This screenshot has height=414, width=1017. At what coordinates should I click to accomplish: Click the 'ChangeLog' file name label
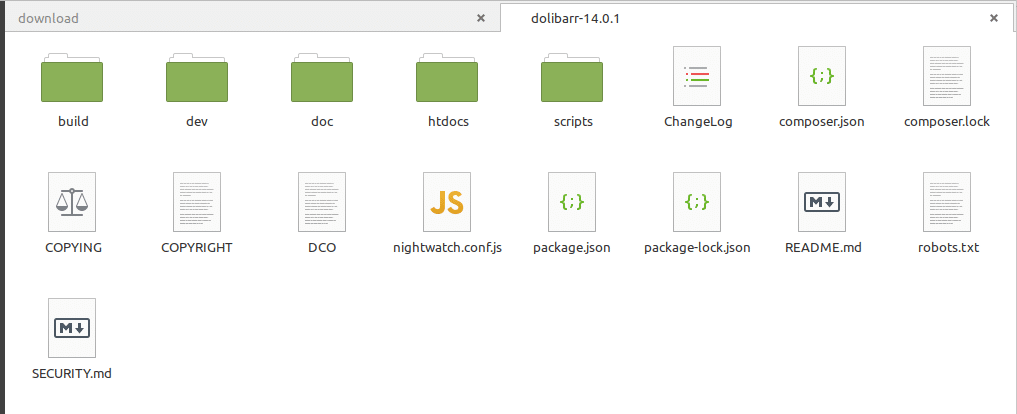click(x=698, y=121)
